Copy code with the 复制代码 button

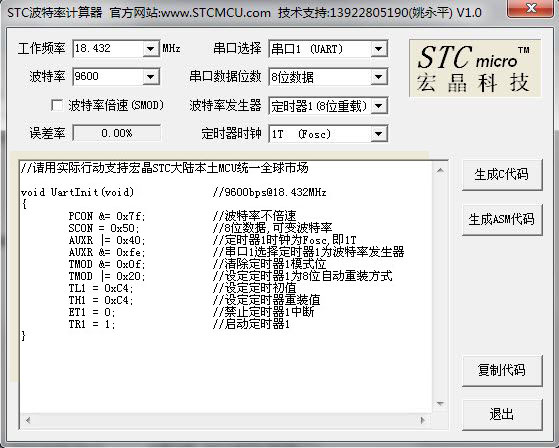coord(502,370)
